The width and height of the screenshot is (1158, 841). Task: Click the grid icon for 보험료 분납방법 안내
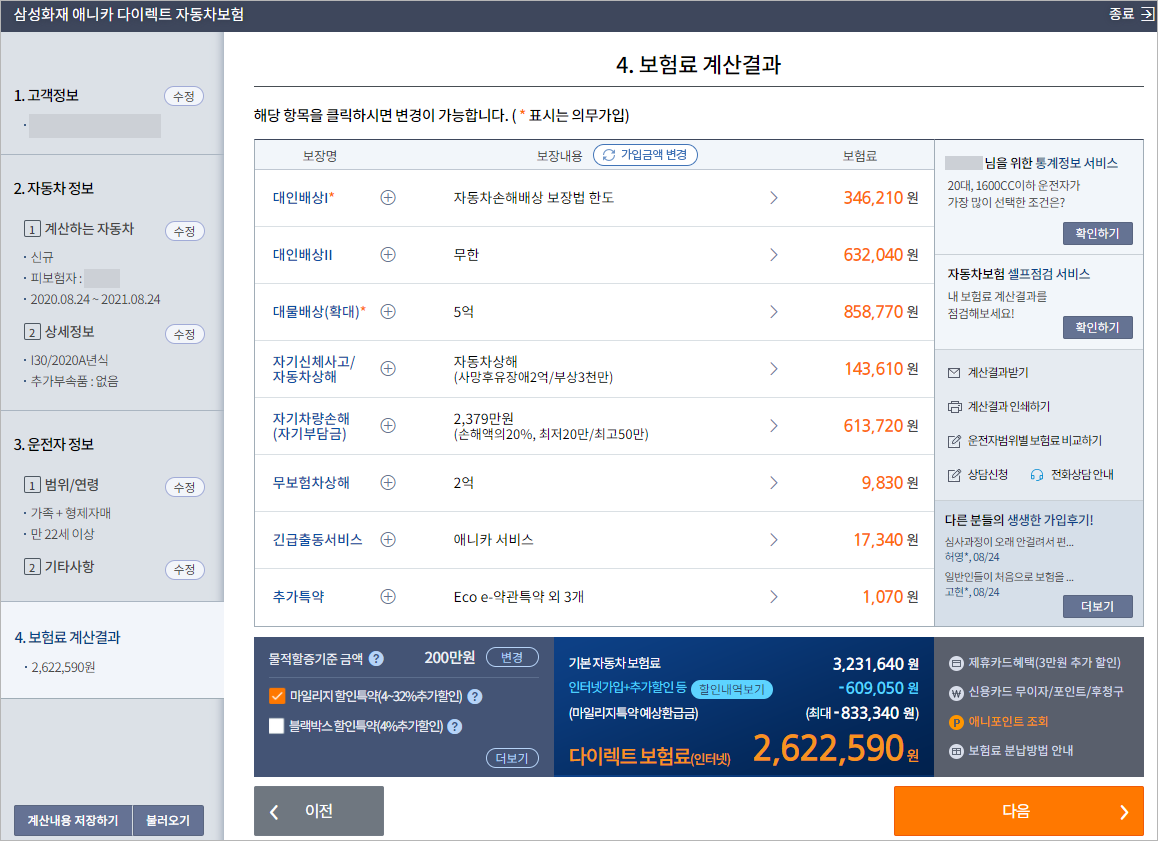pos(956,749)
